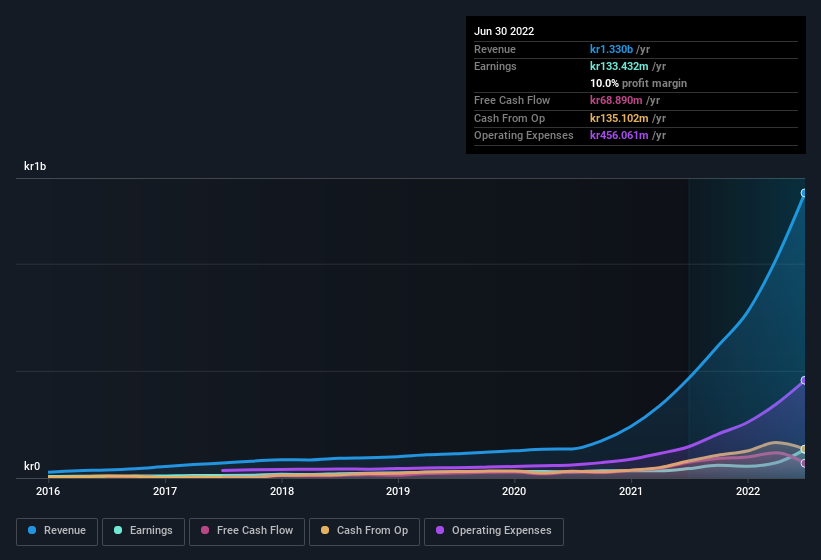This screenshot has height=560, width=821.
Task: Toggle the Cash From Op legend button
Action: pyautogui.click(x=364, y=532)
